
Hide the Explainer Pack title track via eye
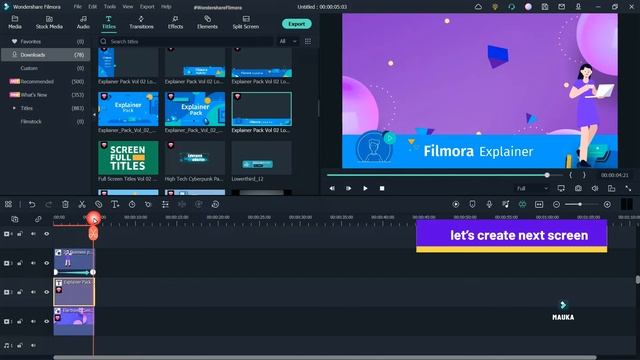47,292
